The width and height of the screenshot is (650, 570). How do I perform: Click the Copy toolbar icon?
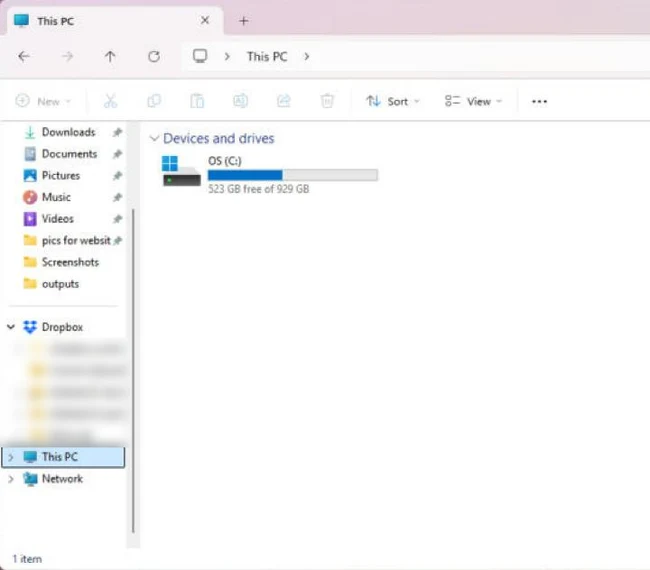tap(154, 101)
